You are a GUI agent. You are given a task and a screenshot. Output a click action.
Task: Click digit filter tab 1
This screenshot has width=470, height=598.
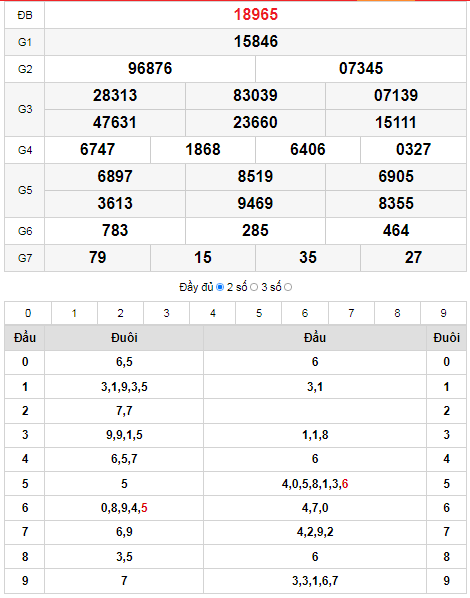coord(74,313)
